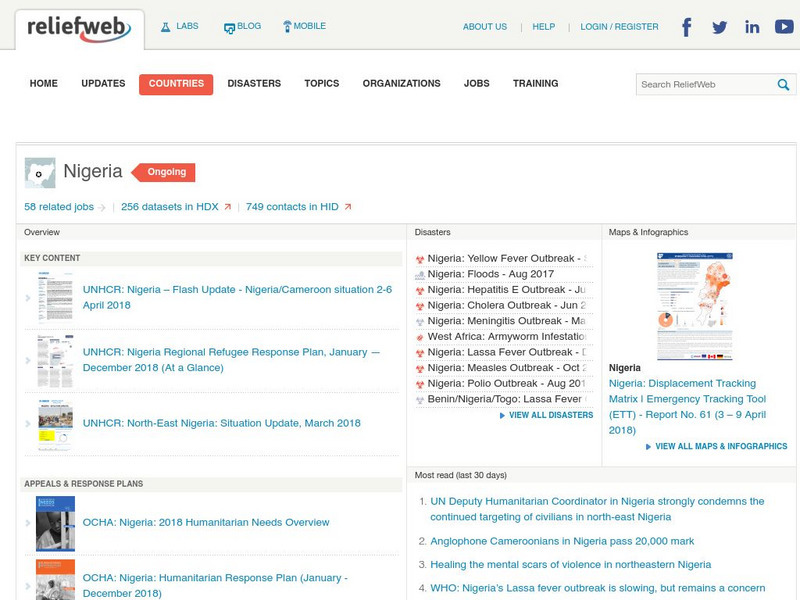Open ReliefWeb YouTube channel
Viewport: 800px width, 600px height.
(784, 27)
